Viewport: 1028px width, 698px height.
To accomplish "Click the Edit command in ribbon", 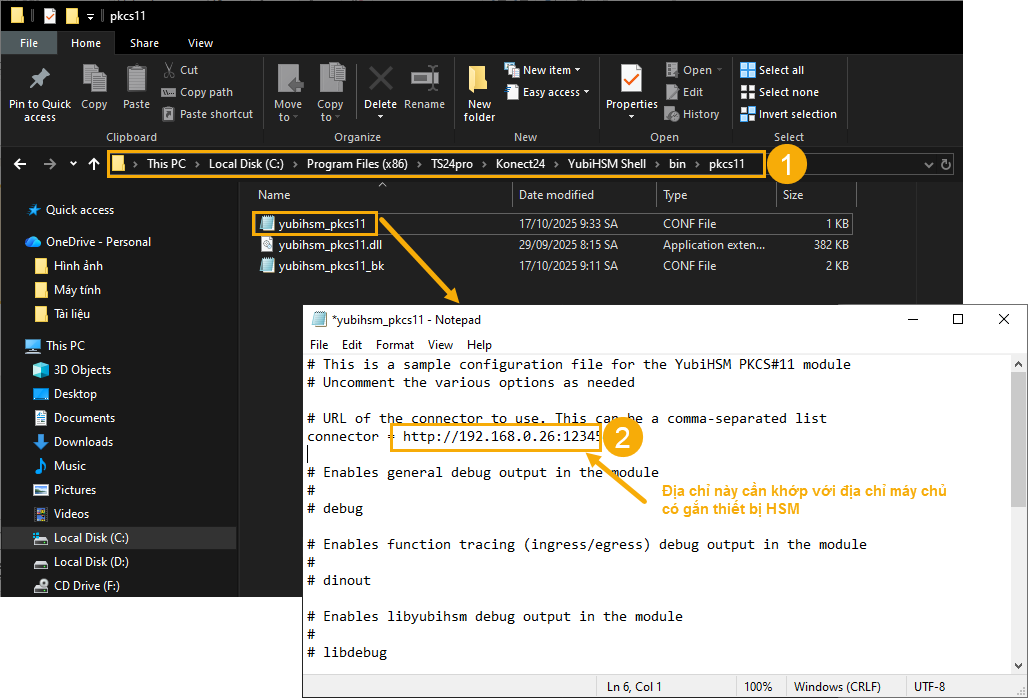I will 684,92.
